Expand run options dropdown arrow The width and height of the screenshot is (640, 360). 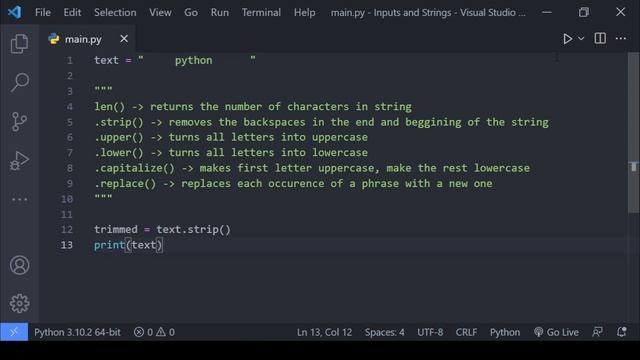coord(581,38)
